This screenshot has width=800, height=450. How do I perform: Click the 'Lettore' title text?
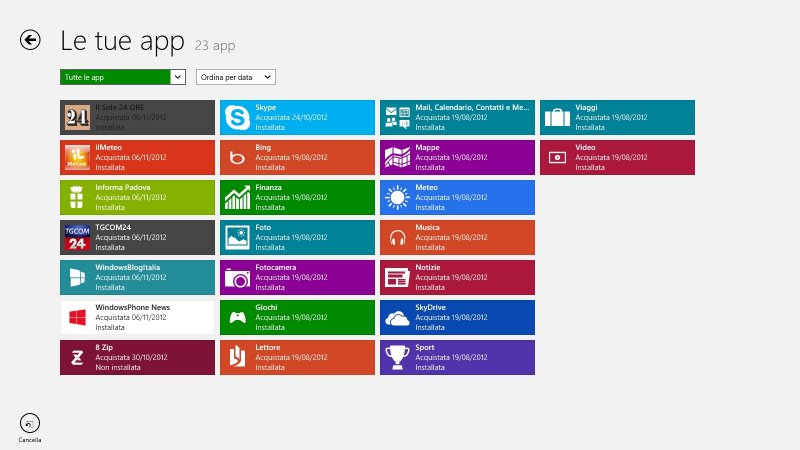coord(268,347)
